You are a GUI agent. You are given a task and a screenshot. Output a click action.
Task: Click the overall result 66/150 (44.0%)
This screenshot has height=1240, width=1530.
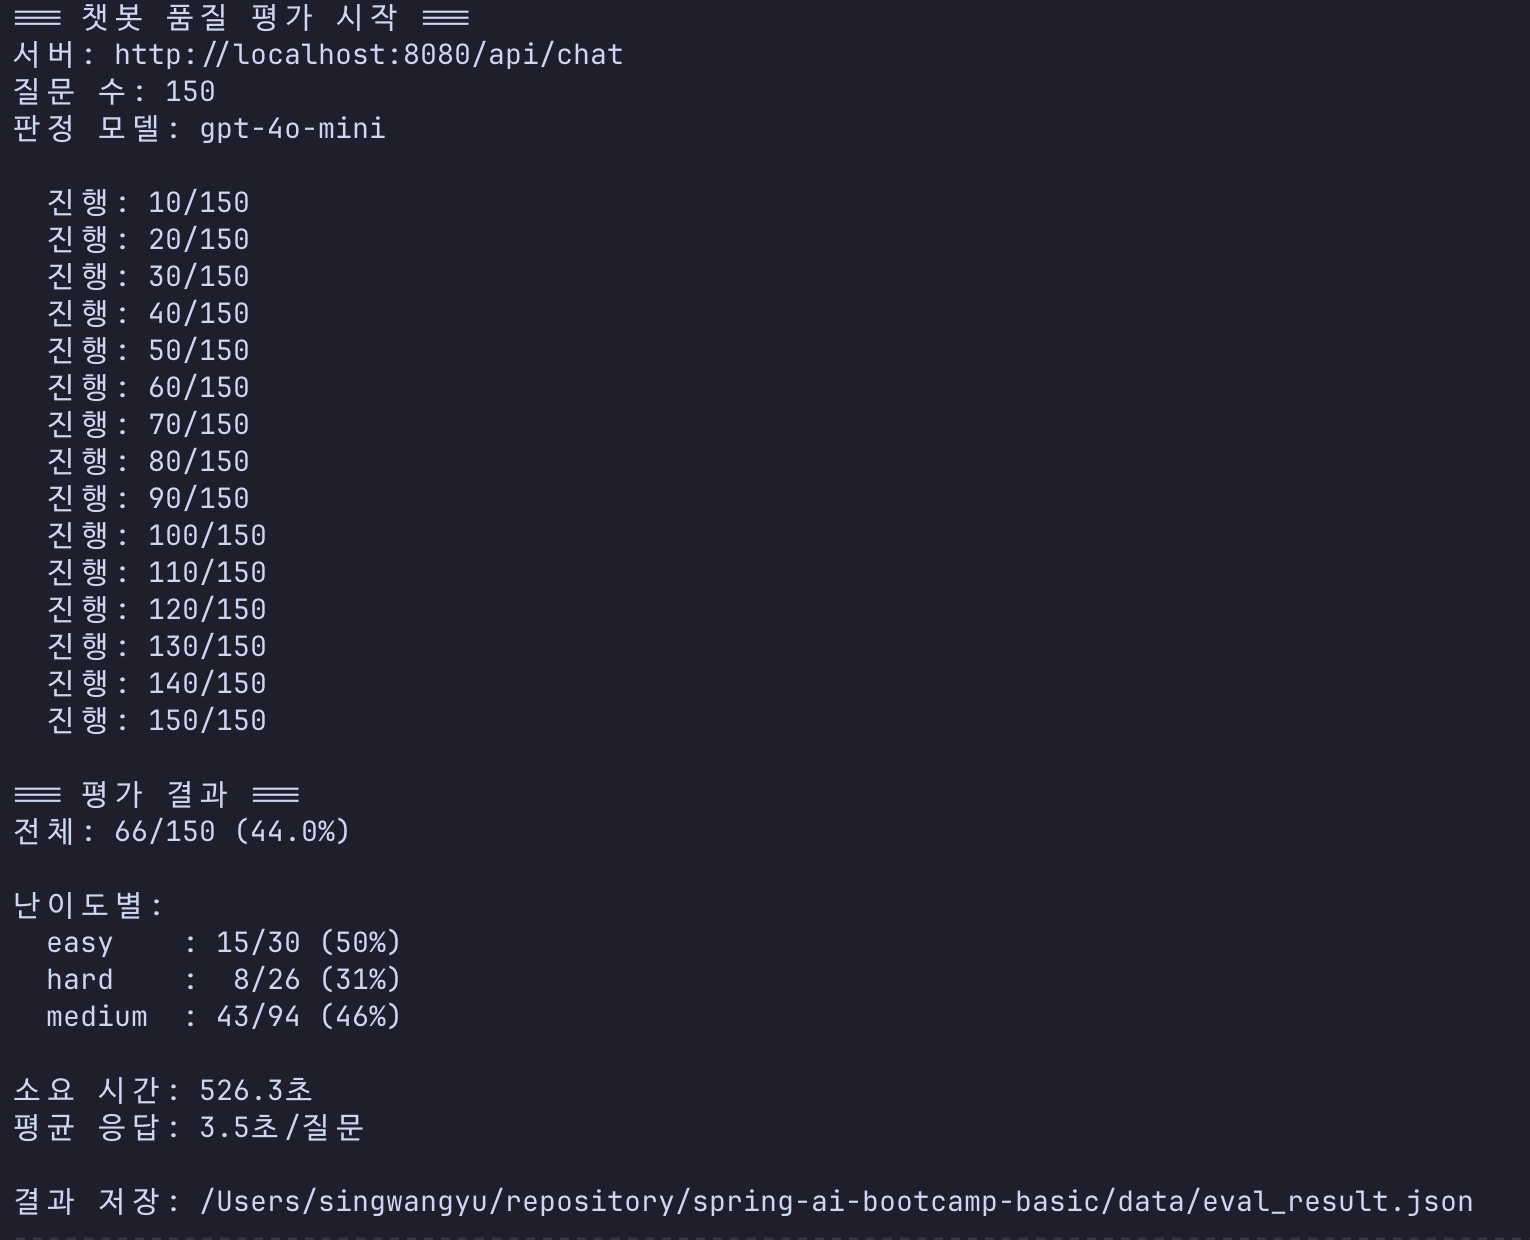(232, 832)
